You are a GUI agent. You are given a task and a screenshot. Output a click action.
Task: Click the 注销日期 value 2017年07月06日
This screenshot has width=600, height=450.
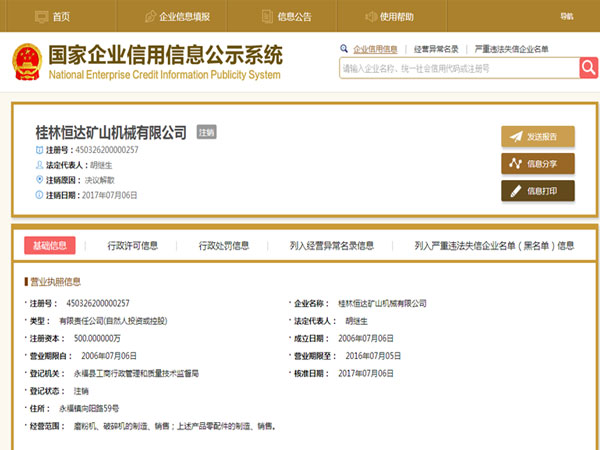(109, 195)
